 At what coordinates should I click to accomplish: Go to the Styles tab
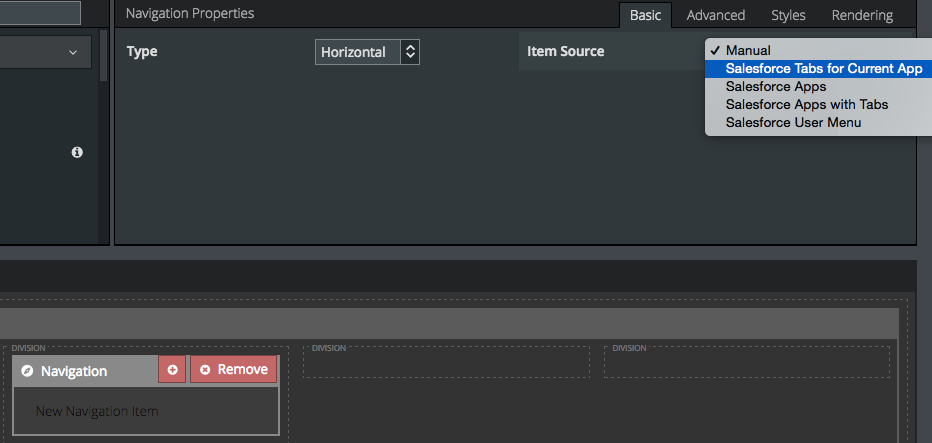[788, 15]
